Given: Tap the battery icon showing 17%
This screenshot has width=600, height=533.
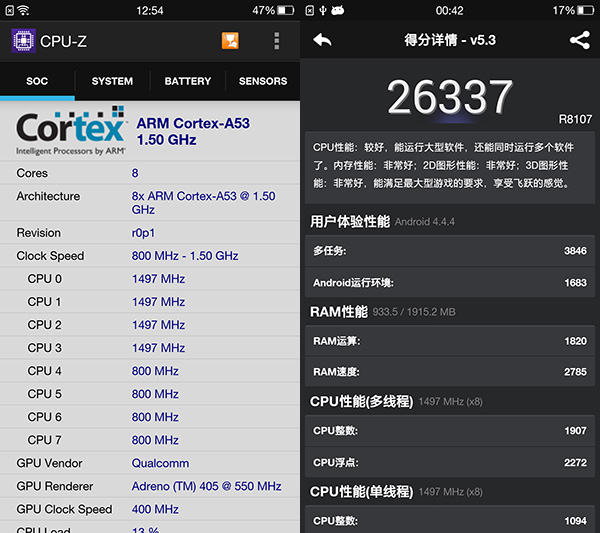Looking at the screenshot, I should (x=586, y=10).
